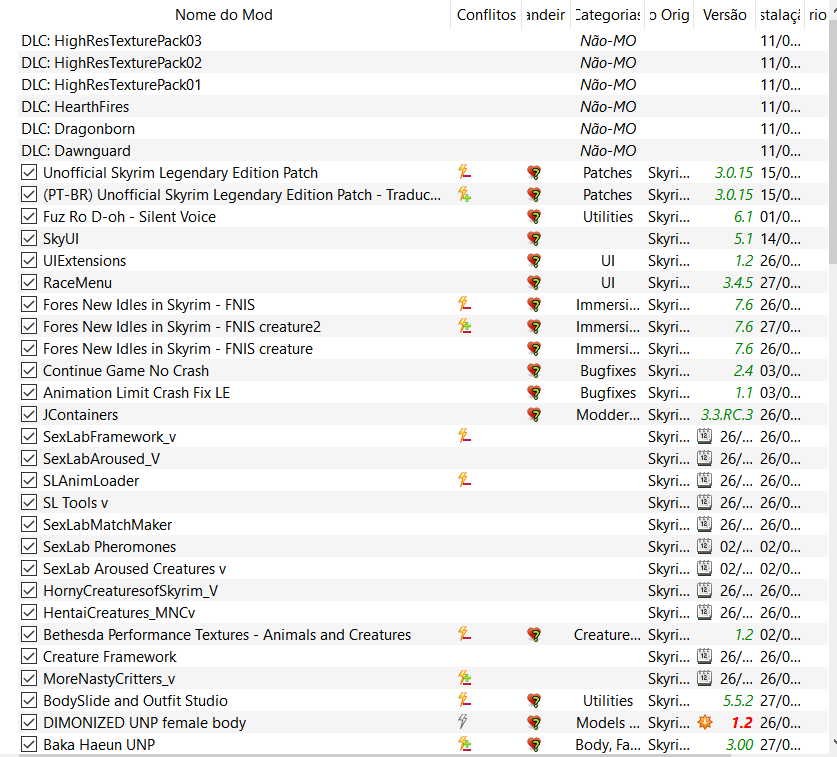The image size is (837, 757).
Task: Sort by installation date column header
Action: (780, 14)
